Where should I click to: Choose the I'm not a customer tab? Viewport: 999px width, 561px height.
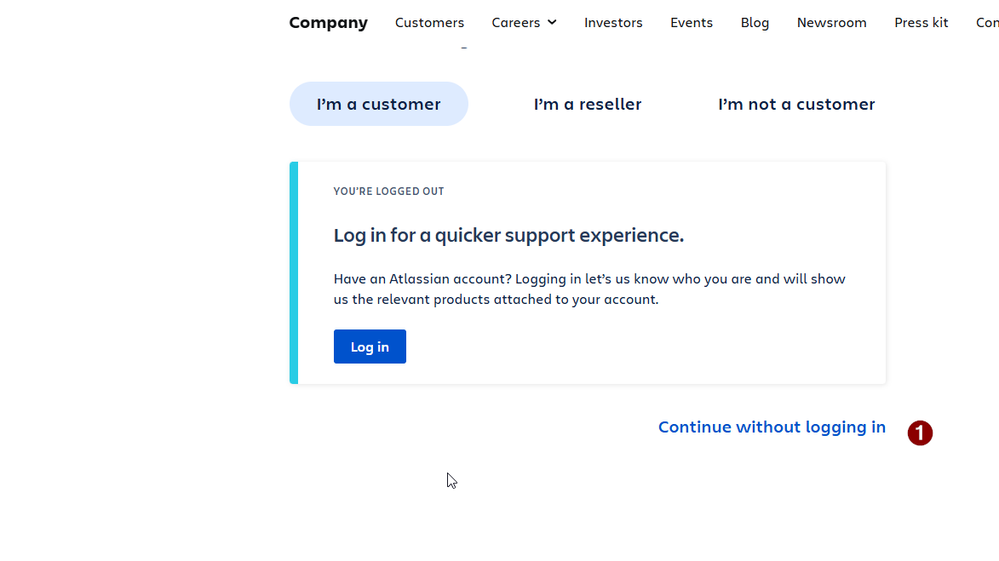point(796,104)
